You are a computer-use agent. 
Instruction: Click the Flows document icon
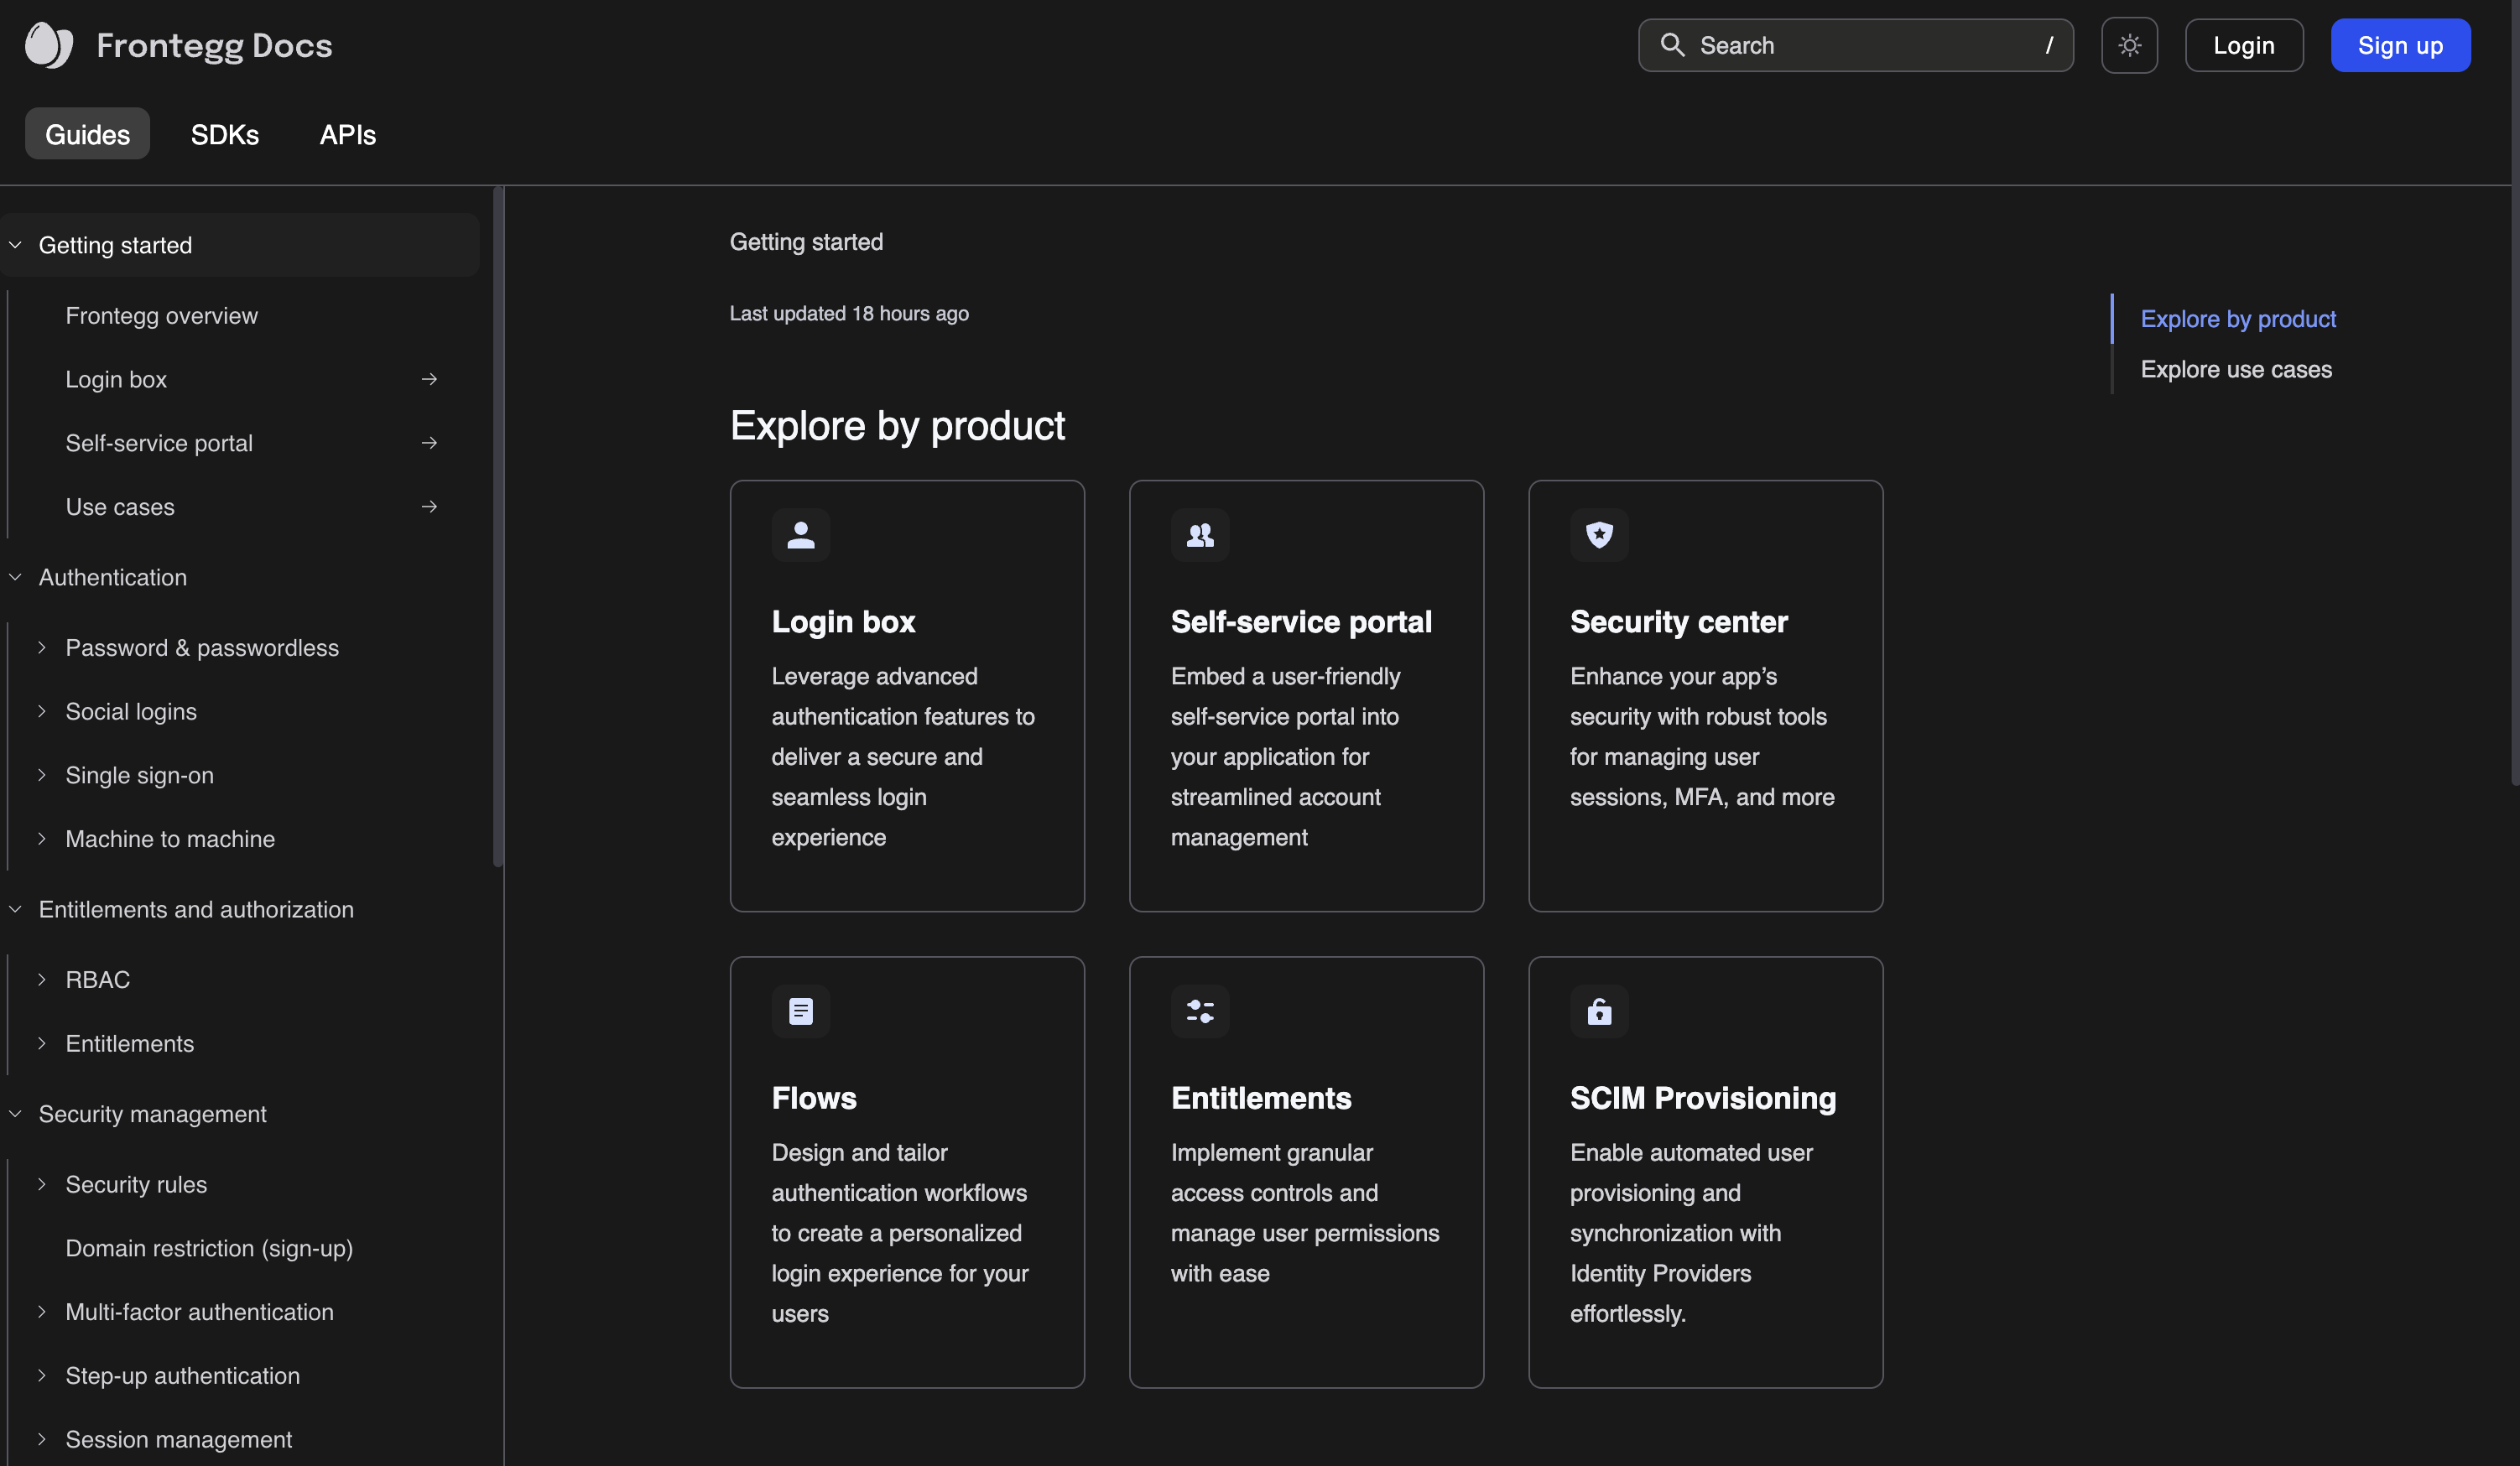[x=800, y=1011]
